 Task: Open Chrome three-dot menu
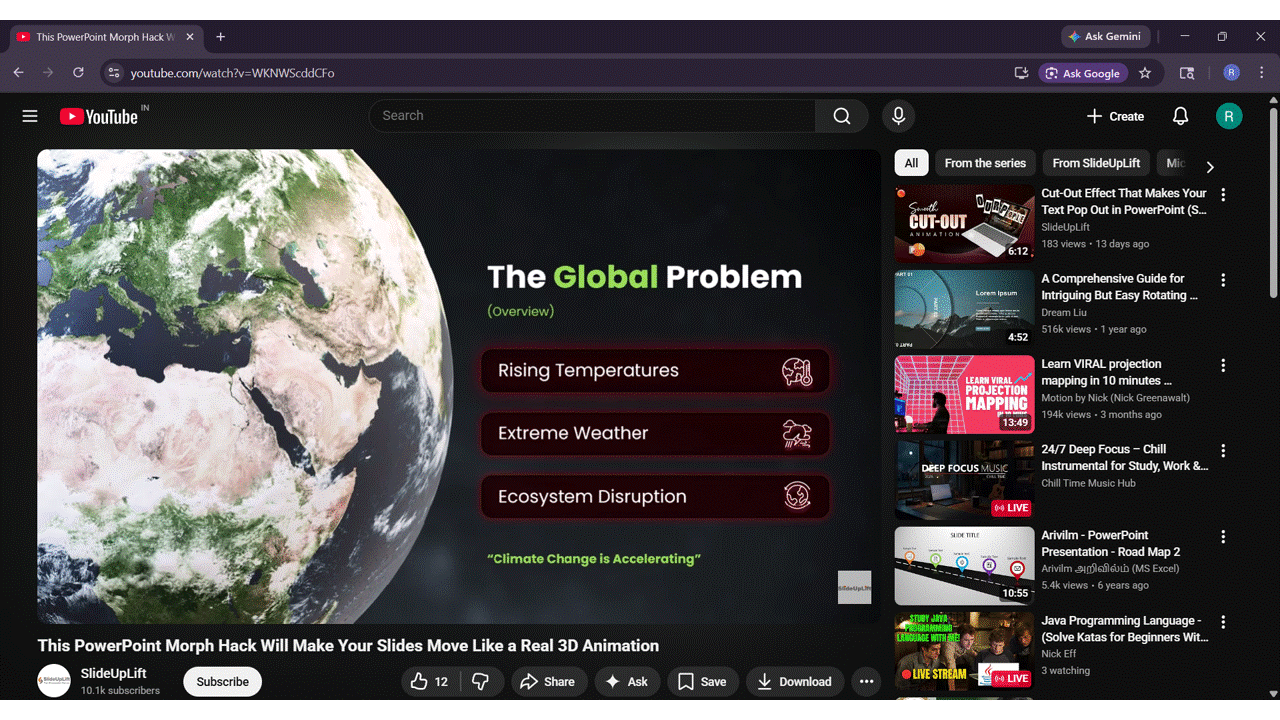[x=1262, y=73]
